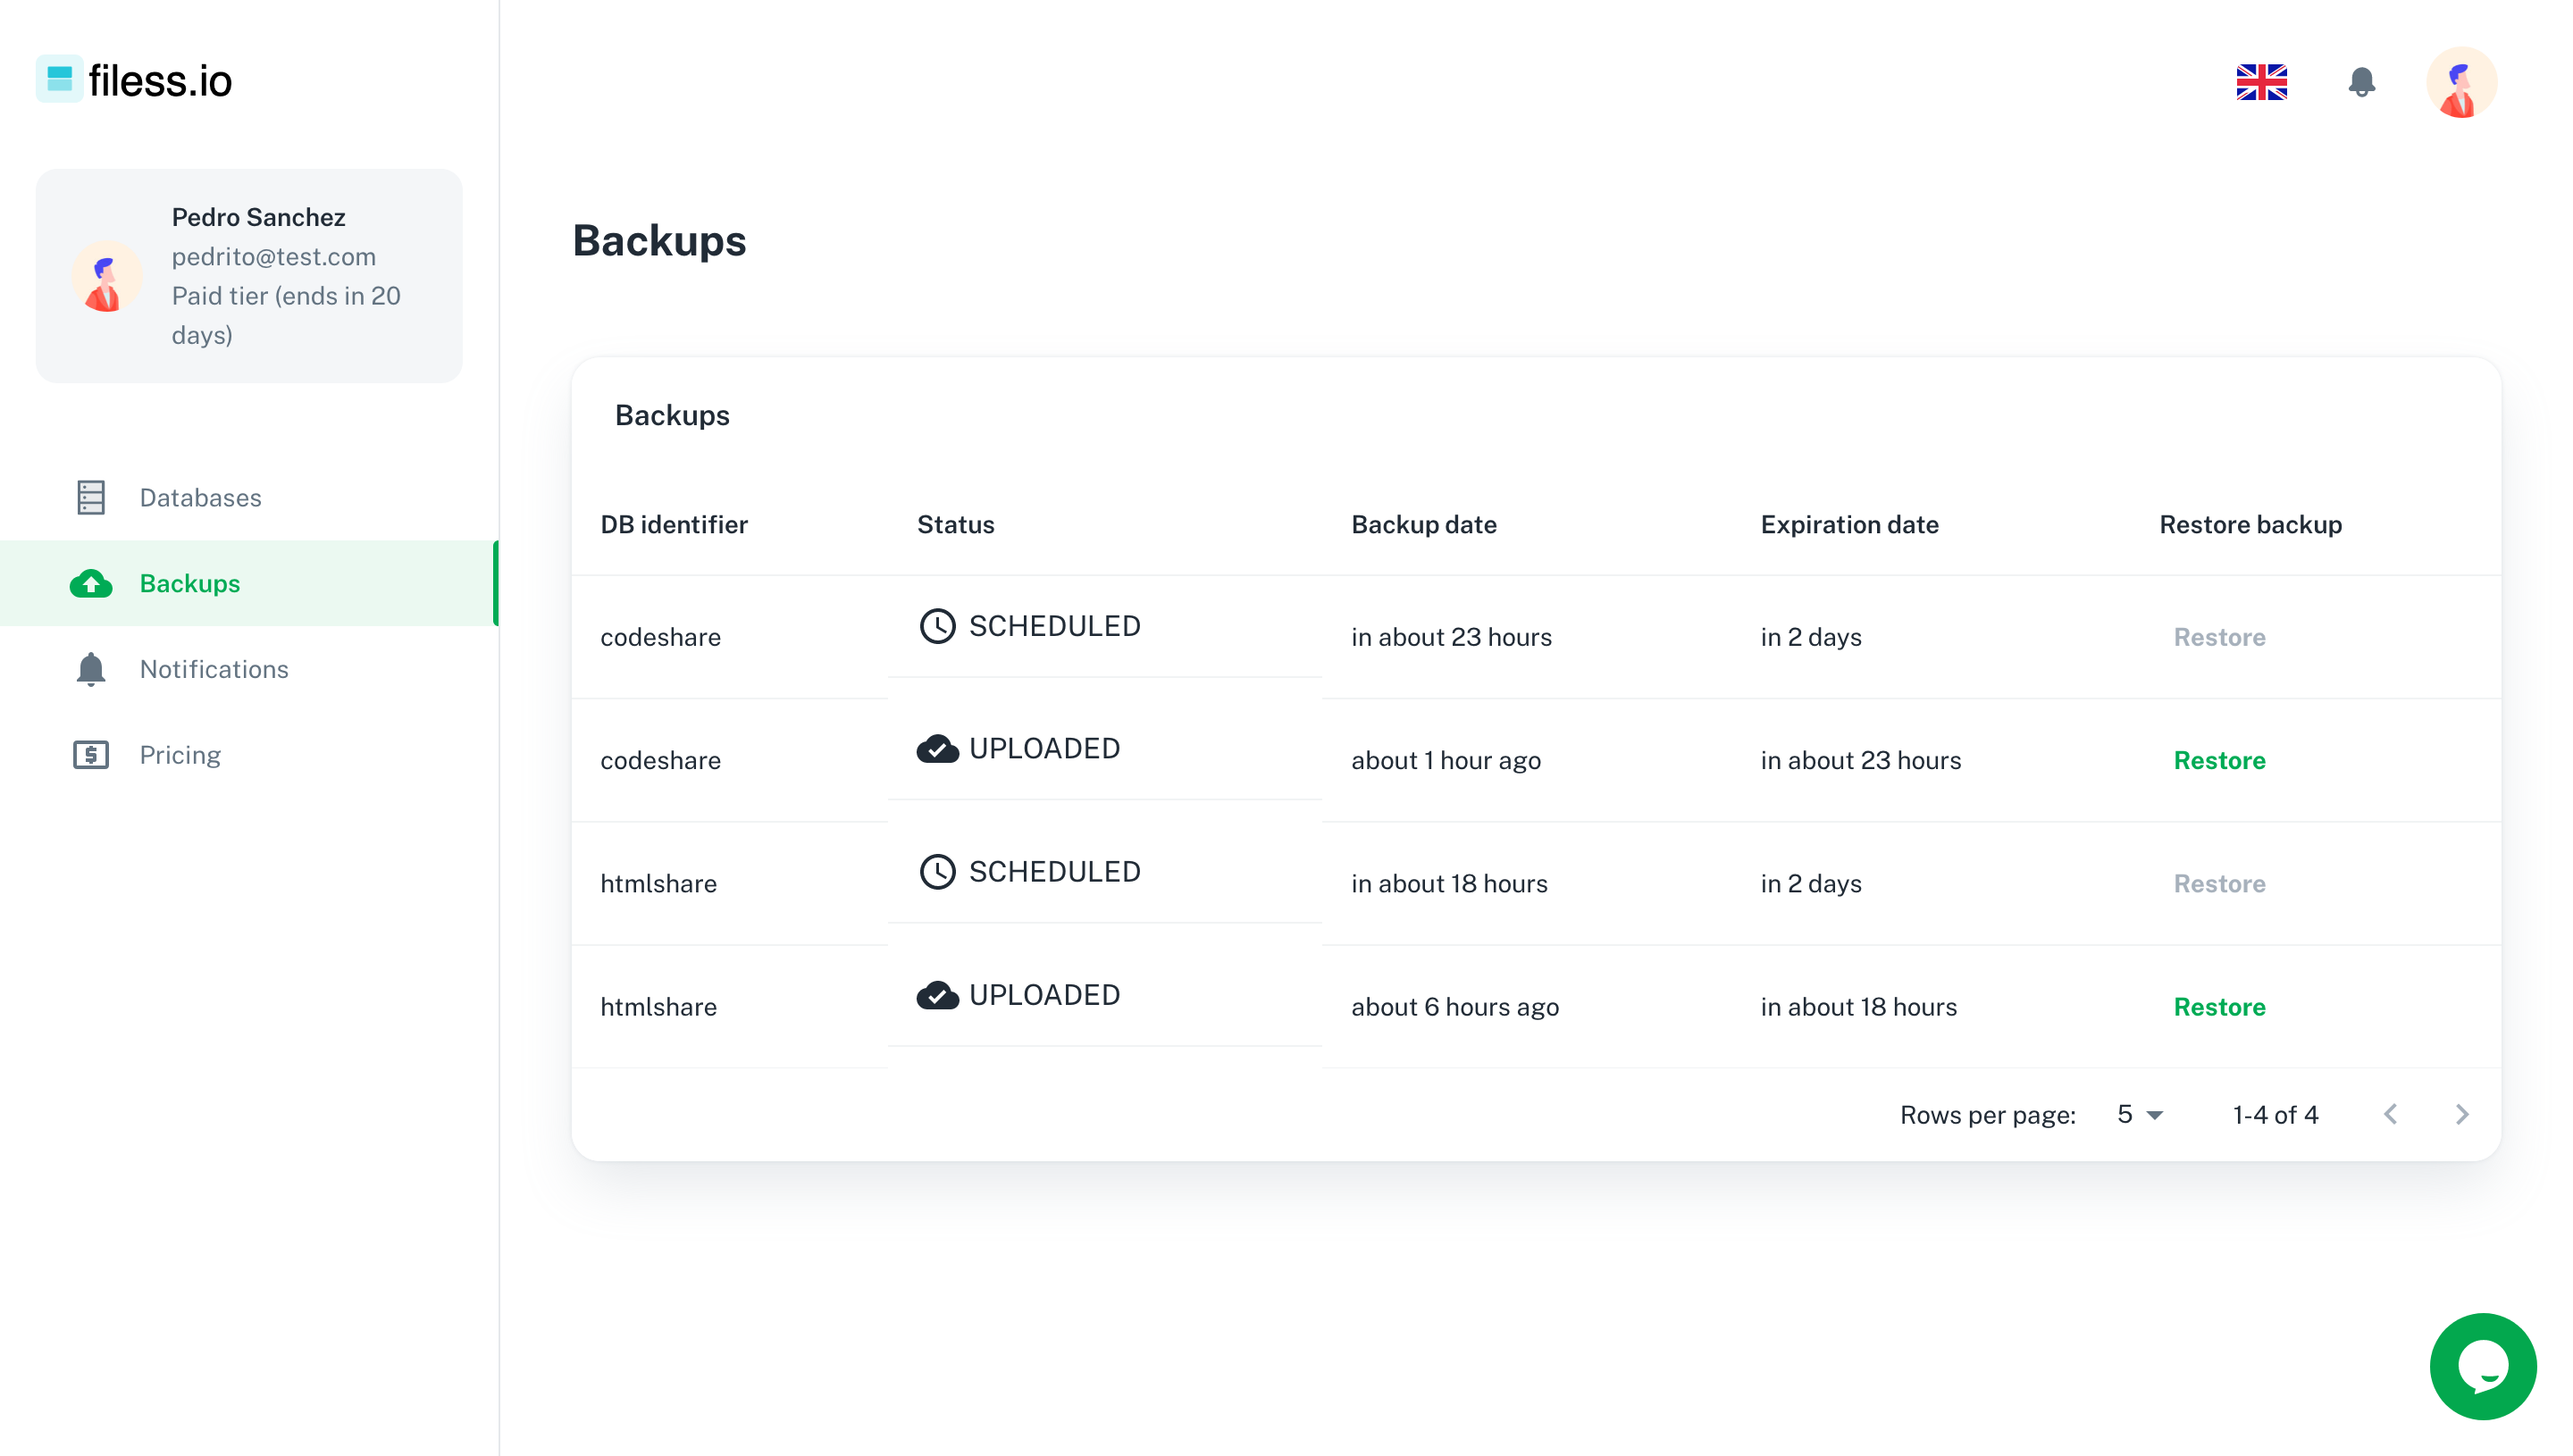Click the DB identifier column header
This screenshot has width=2573, height=1456.
[x=674, y=524]
